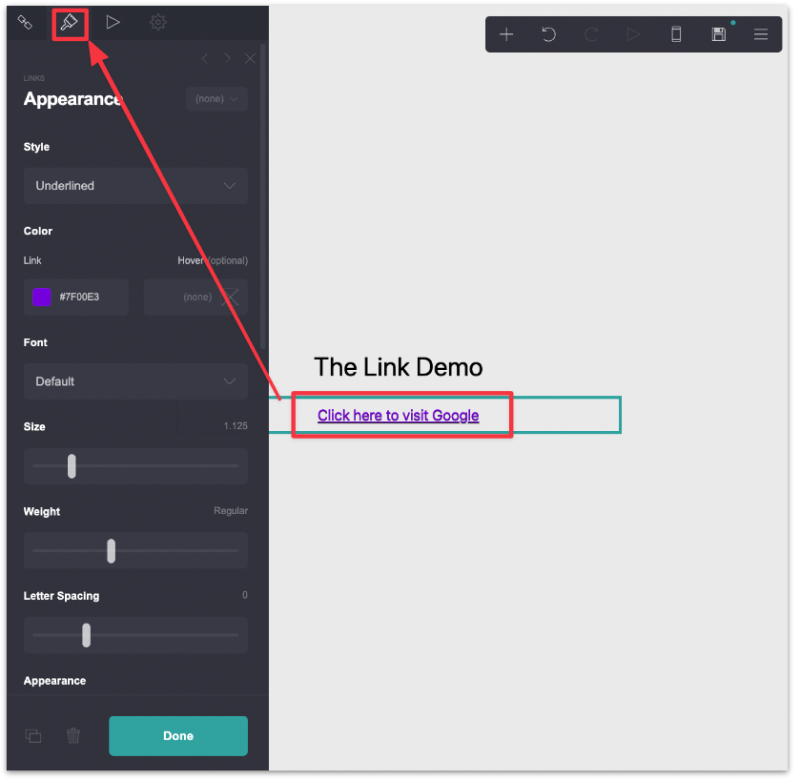
Task: Expand the (none) selector beside Appearance
Action: (x=216, y=98)
